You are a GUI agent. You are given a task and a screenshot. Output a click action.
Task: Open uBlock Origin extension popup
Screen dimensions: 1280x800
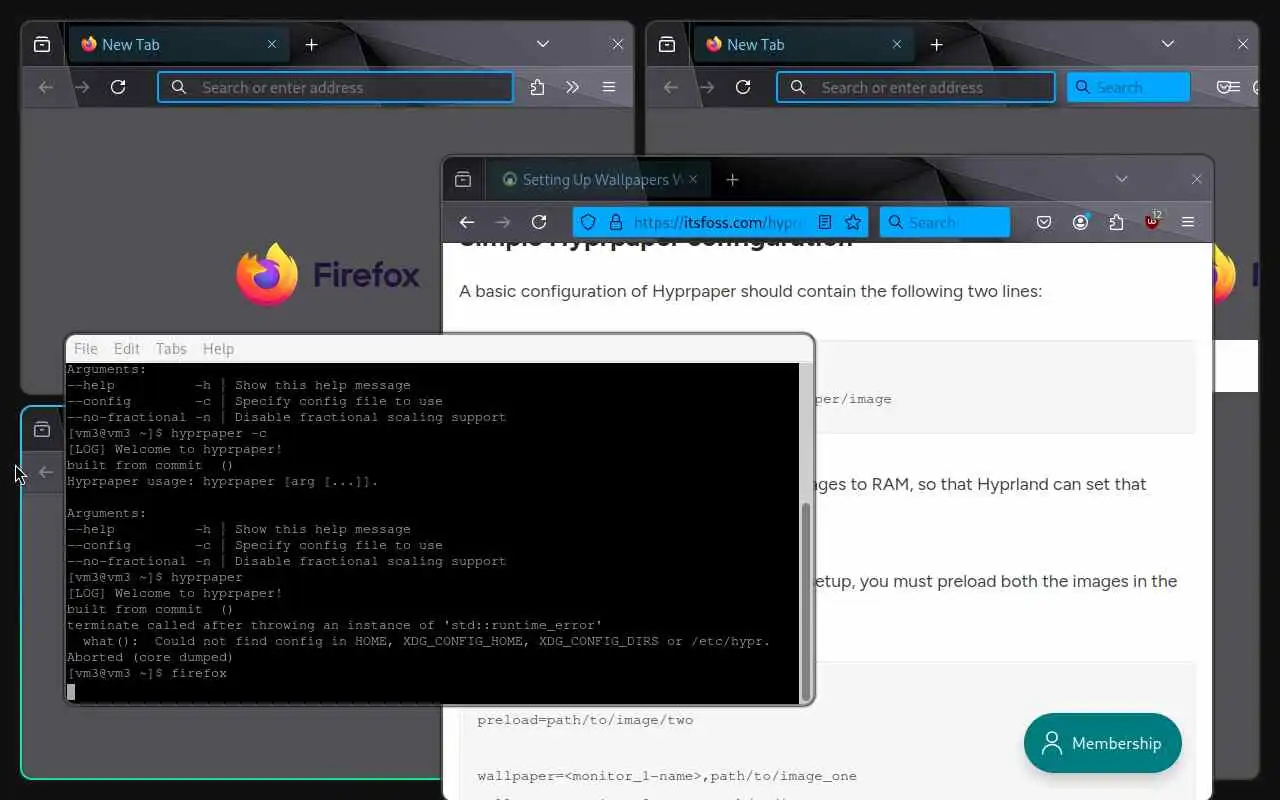(1152, 221)
